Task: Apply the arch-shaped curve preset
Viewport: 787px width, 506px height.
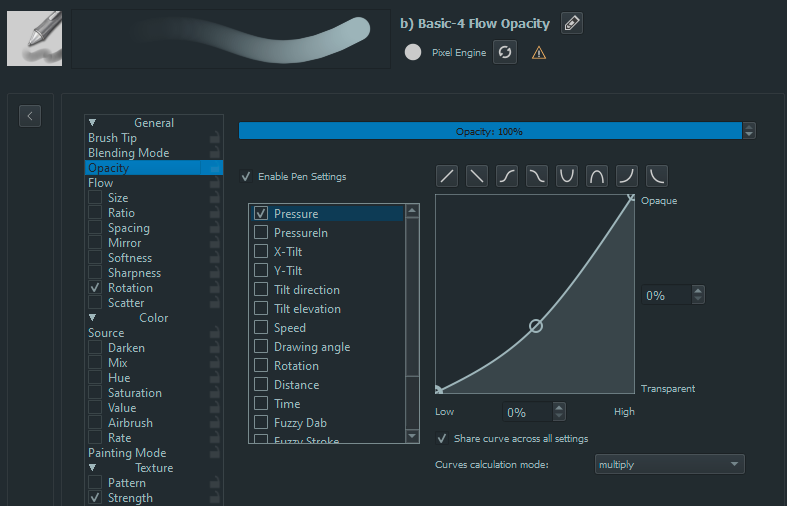Action: pos(597,176)
